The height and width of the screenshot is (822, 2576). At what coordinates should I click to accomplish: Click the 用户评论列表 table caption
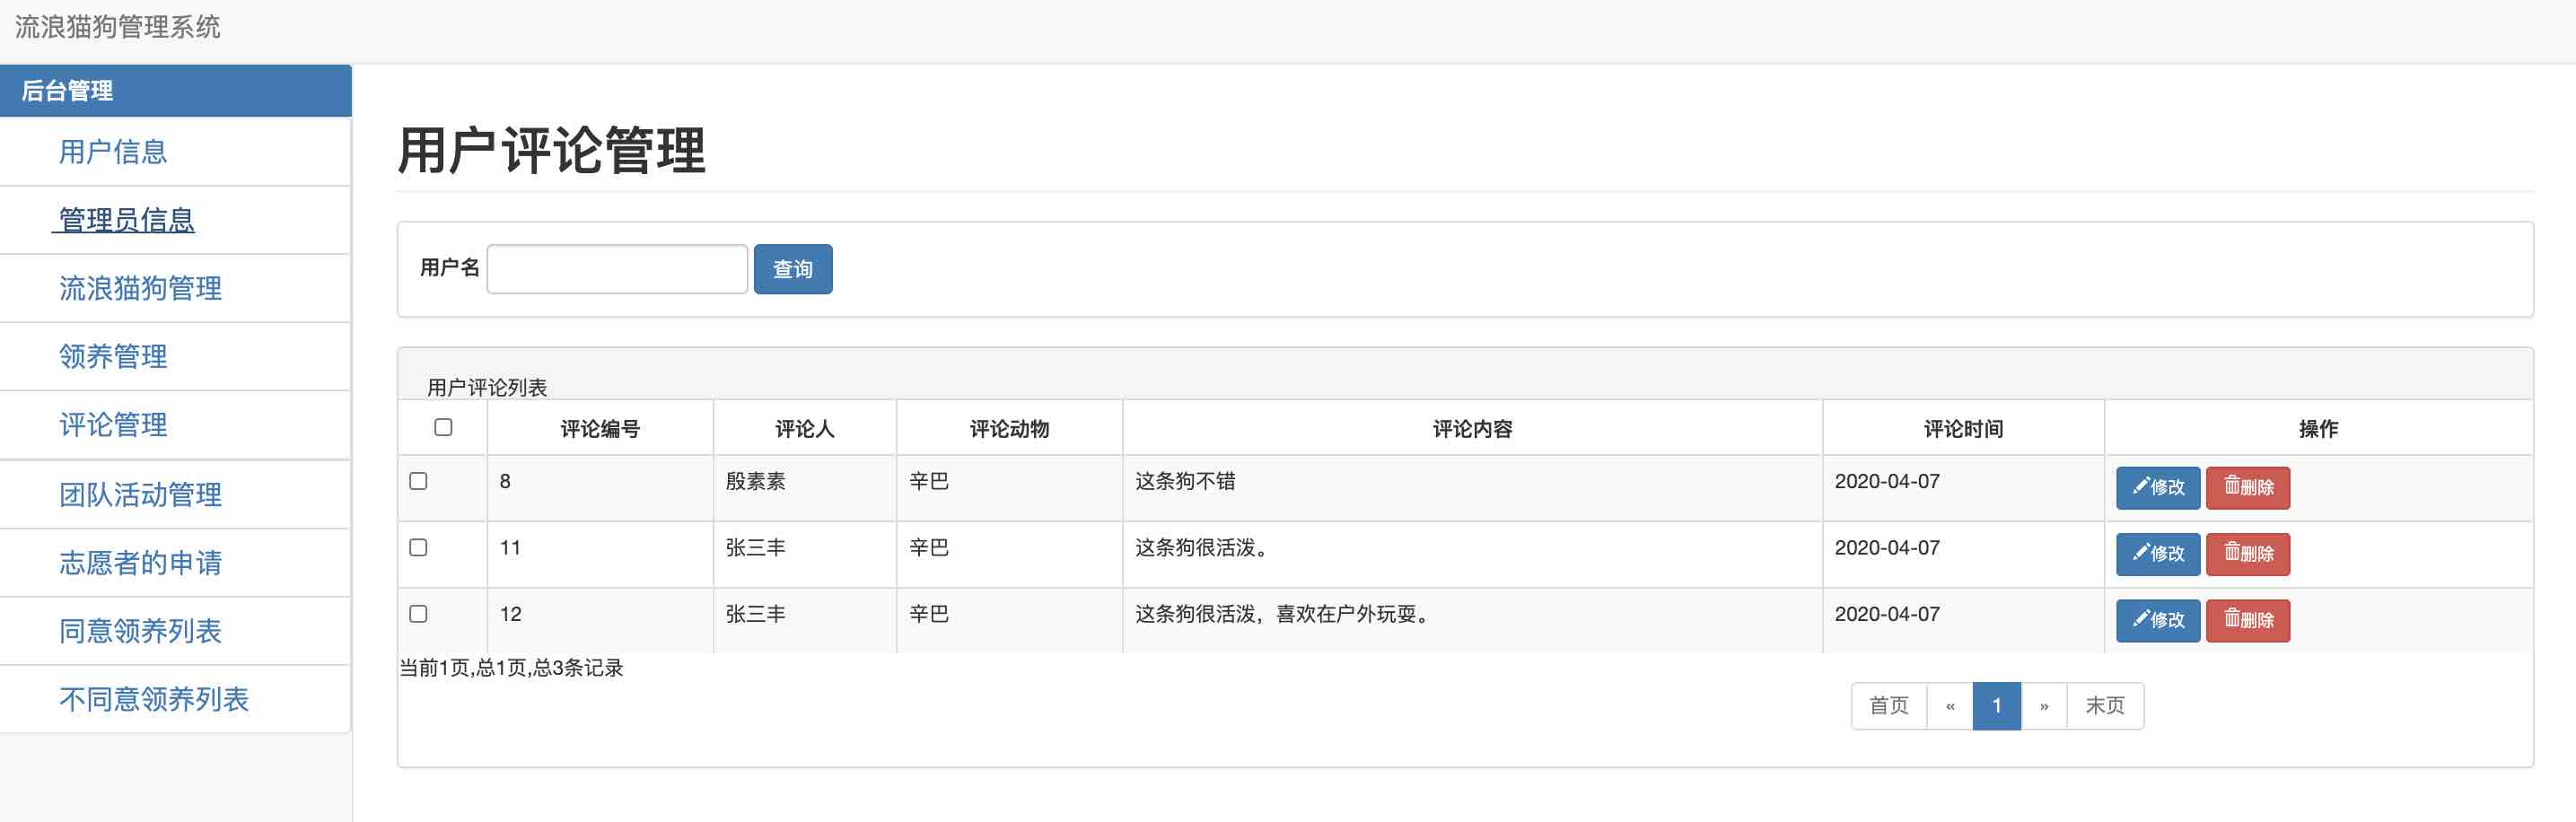click(x=487, y=388)
